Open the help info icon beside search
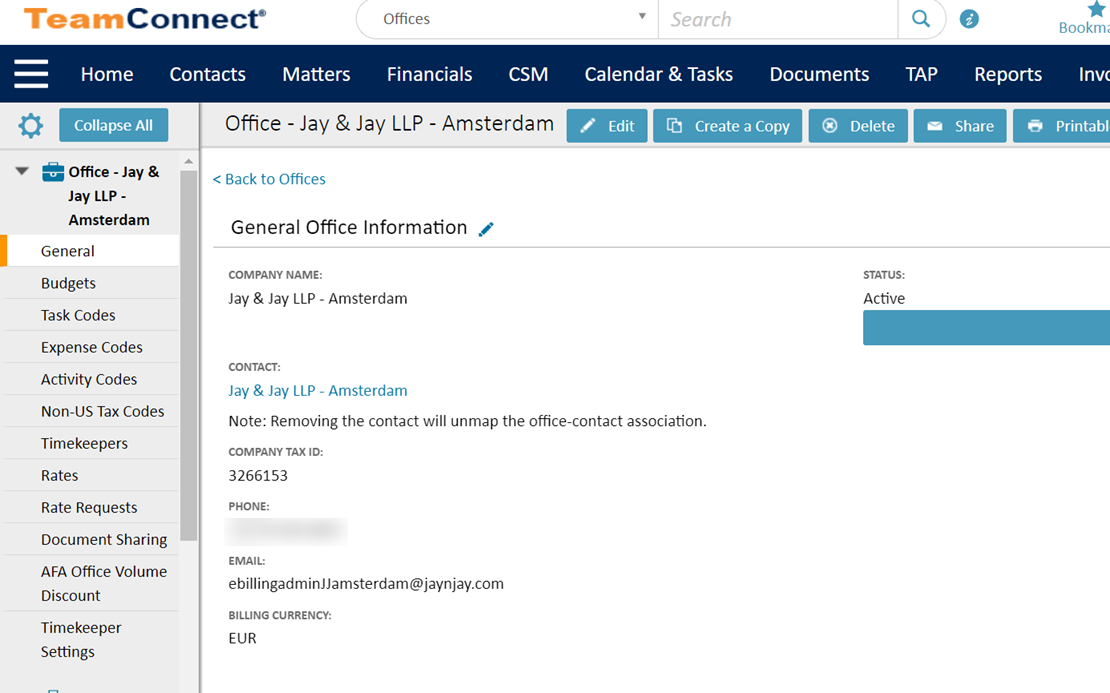This screenshot has width=1110, height=693. pos(968,18)
